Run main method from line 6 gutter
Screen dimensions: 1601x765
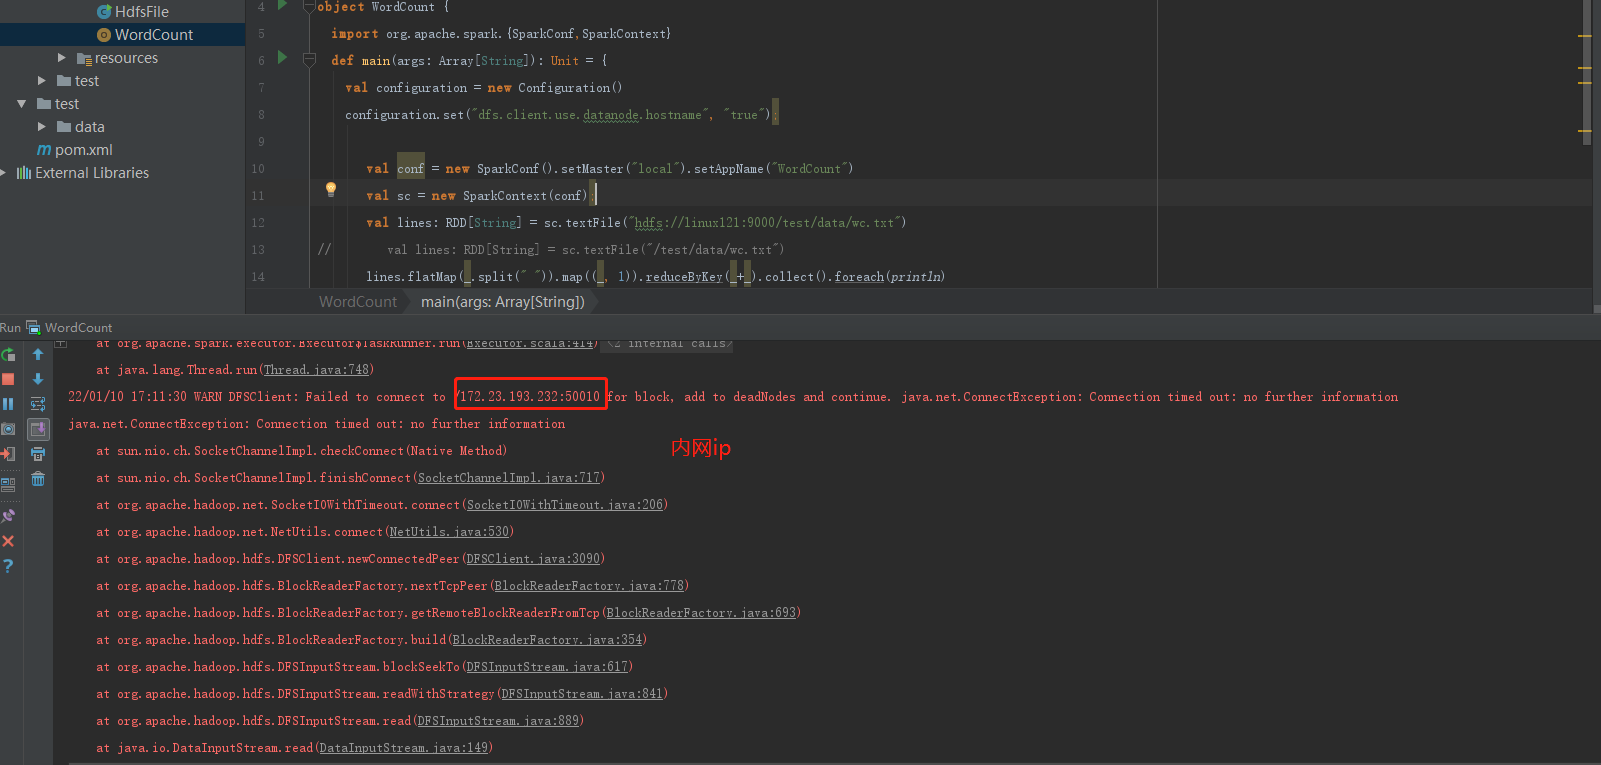click(282, 58)
